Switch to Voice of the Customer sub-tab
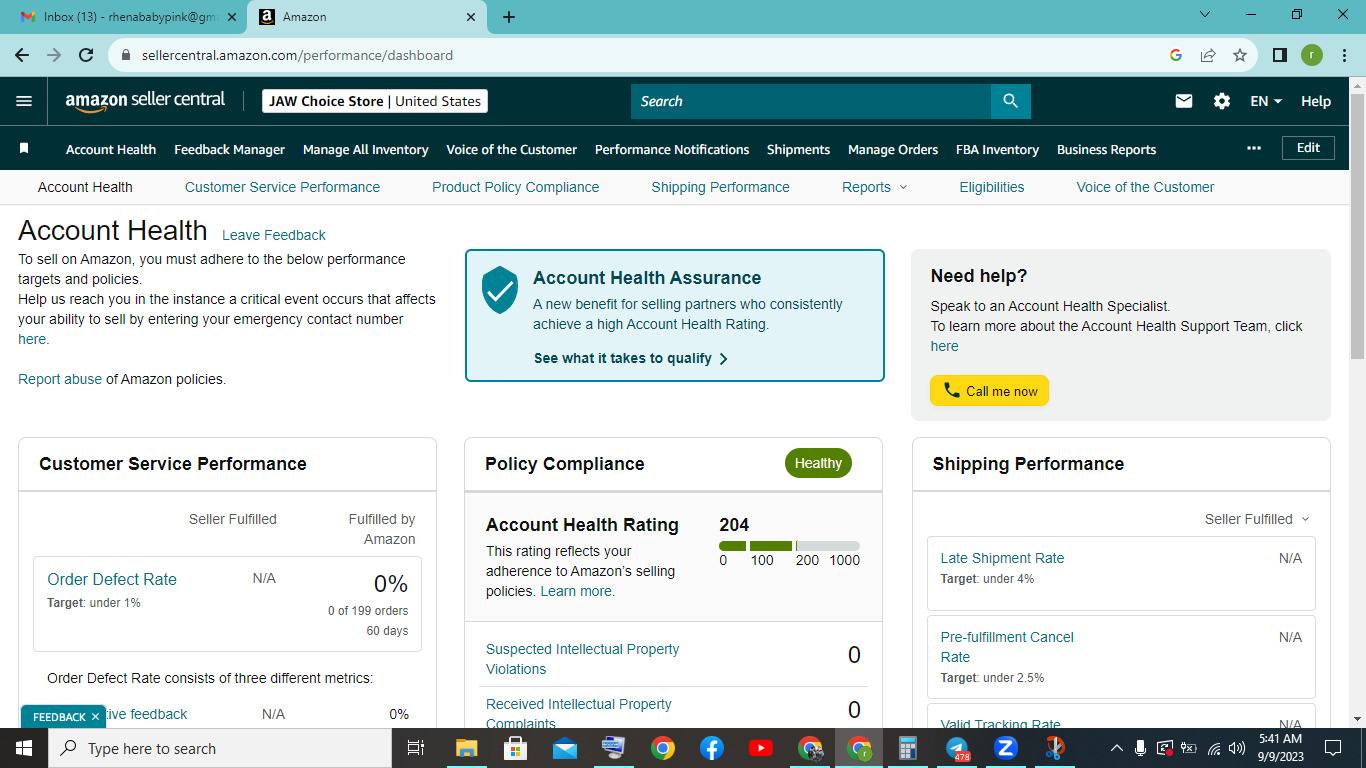Screen dimensions: 1366x768 [1145, 187]
